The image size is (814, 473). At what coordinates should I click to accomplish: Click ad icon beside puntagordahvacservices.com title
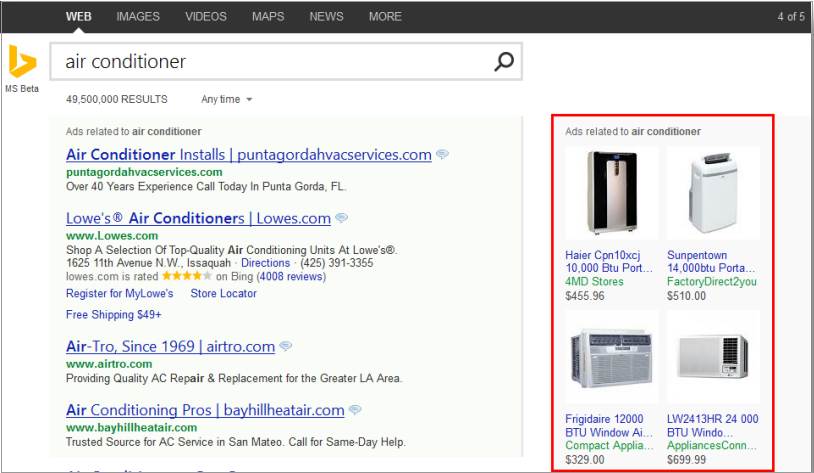[442, 155]
